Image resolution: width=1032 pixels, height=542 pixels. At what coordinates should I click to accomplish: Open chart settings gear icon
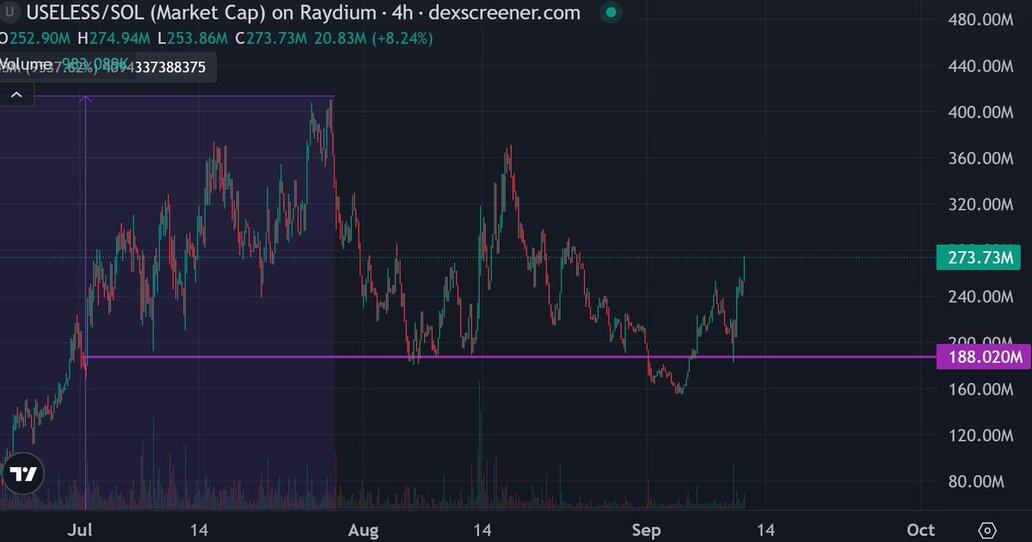[x=987, y=530]
